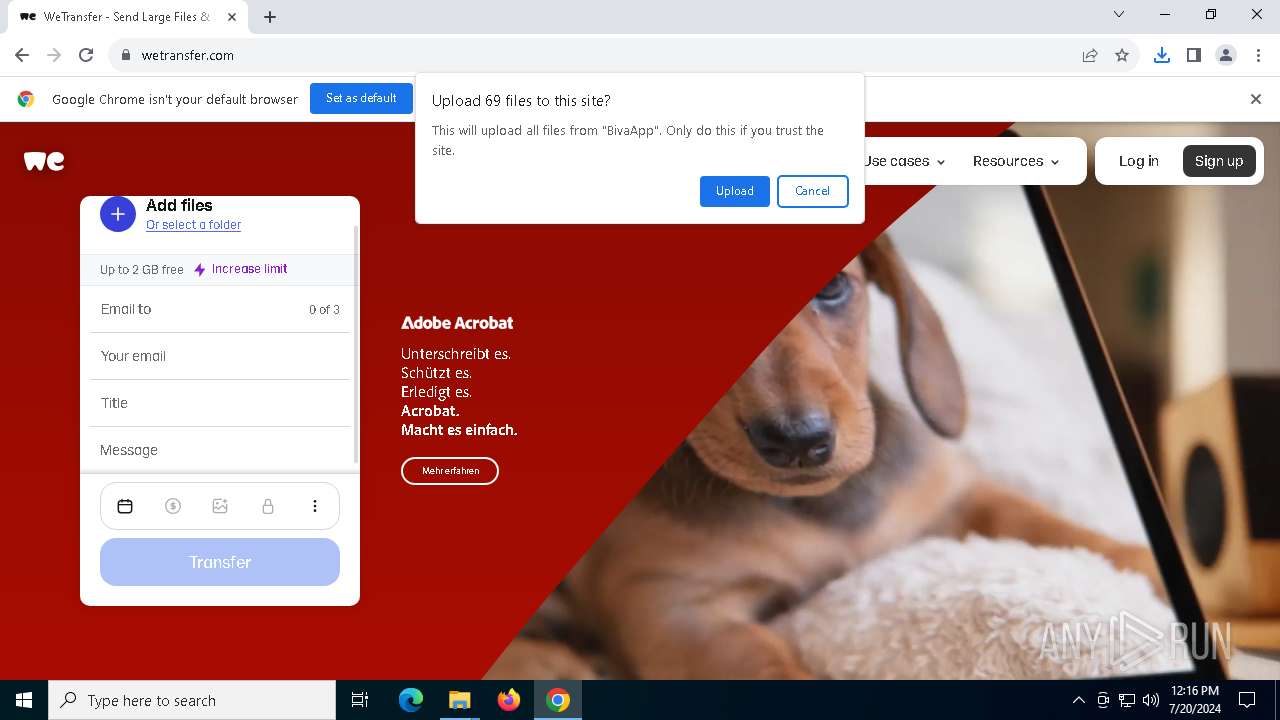Click the blue plus Add files icon
The height and width of the screenshot is (720, 1280).
[x=118, y=214]
